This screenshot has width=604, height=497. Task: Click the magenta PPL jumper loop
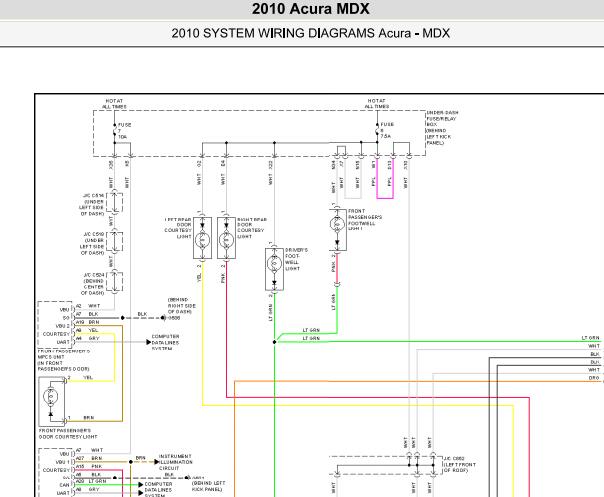[x=385, y=179]
